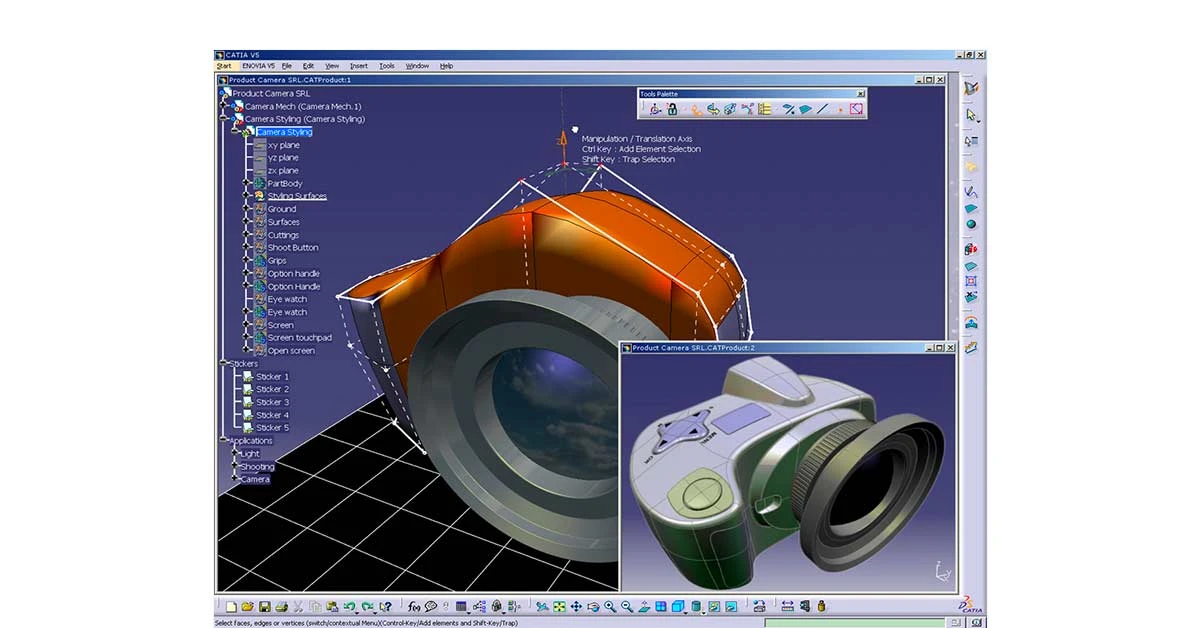Select the Isometric View icon

[675, 607]
